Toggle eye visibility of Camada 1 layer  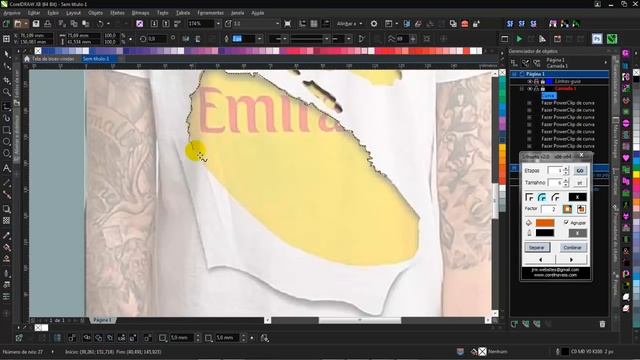[x=529, y=89]
